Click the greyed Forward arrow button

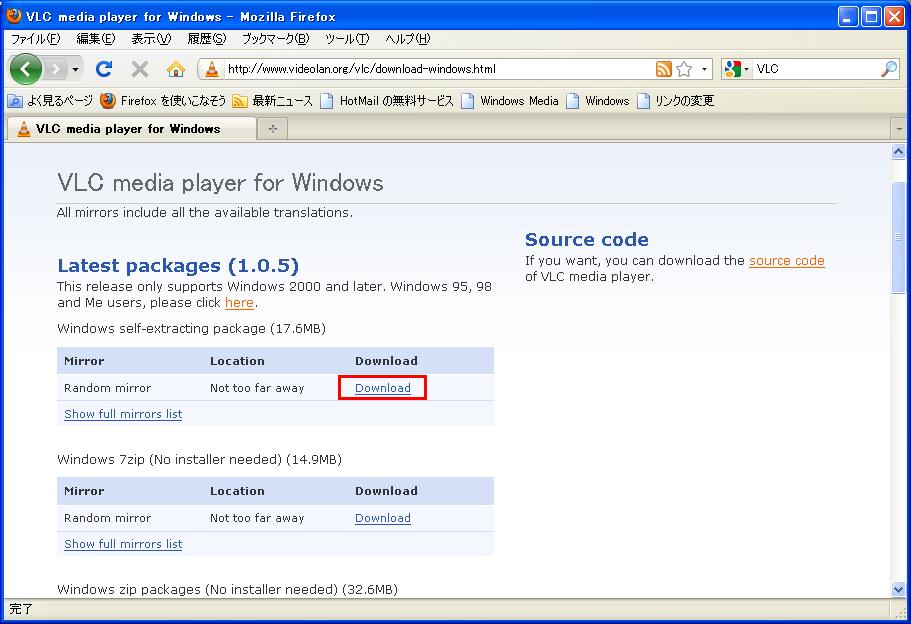point(56,70)
